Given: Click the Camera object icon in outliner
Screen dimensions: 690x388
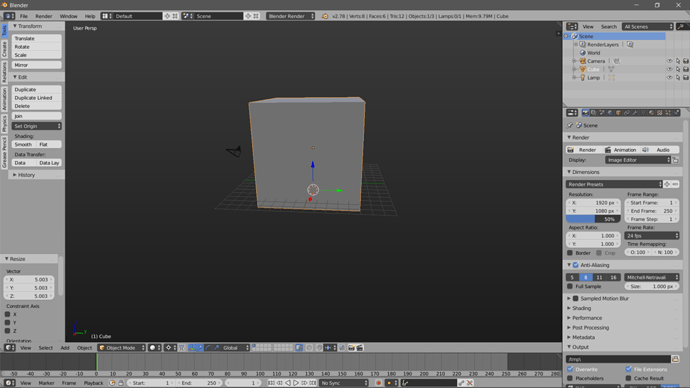Looking at the screenshot, I should pos(583,61).
